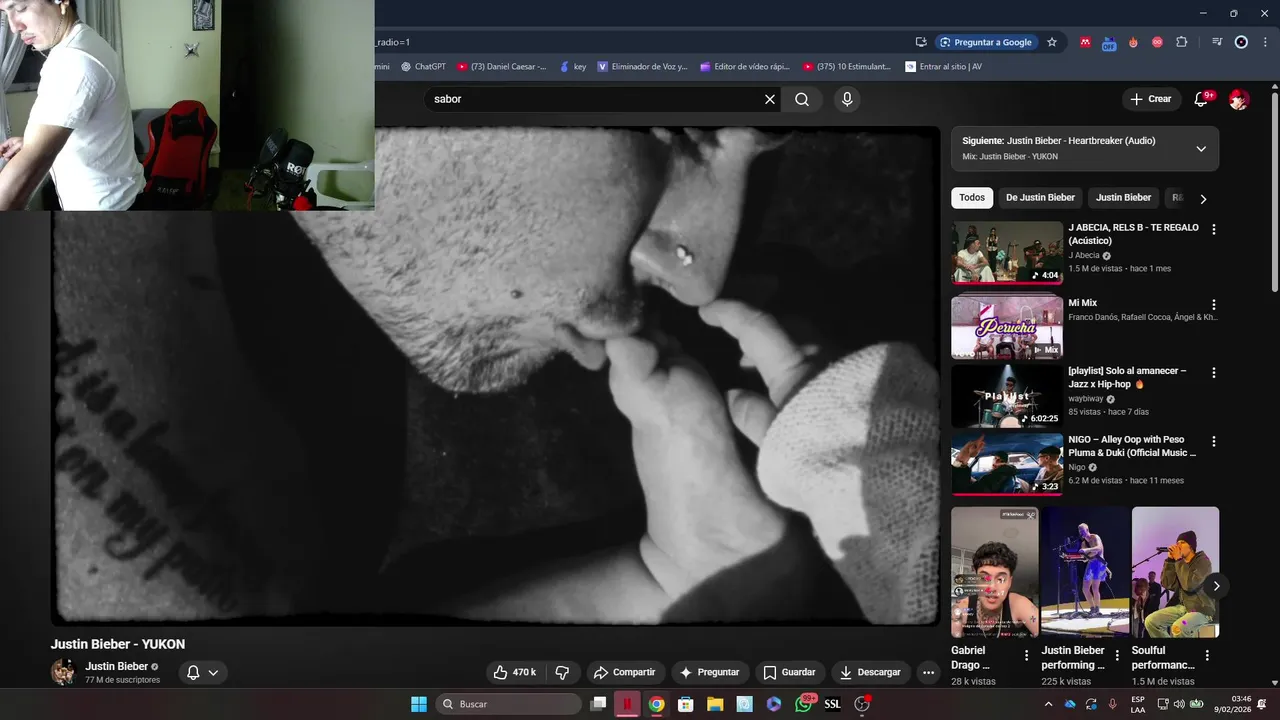This screenshot has height=720, width=1280.
Task: Toggle the subscription notification bell dropdown
Action: pyautogui.click(x=202, y=672)
